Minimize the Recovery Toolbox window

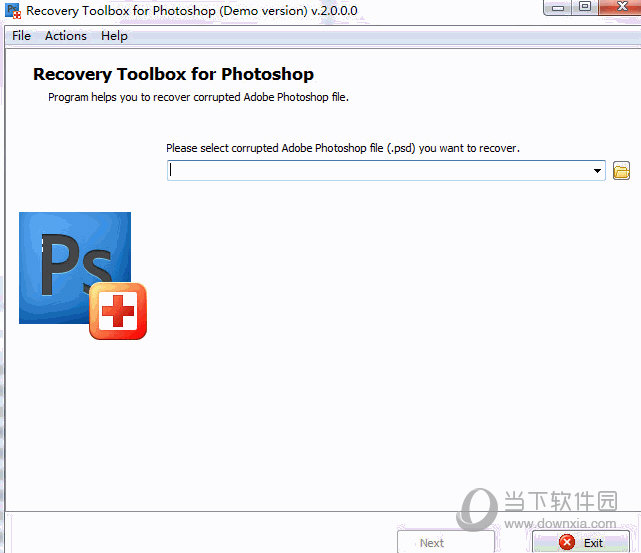tap(558, 7)
